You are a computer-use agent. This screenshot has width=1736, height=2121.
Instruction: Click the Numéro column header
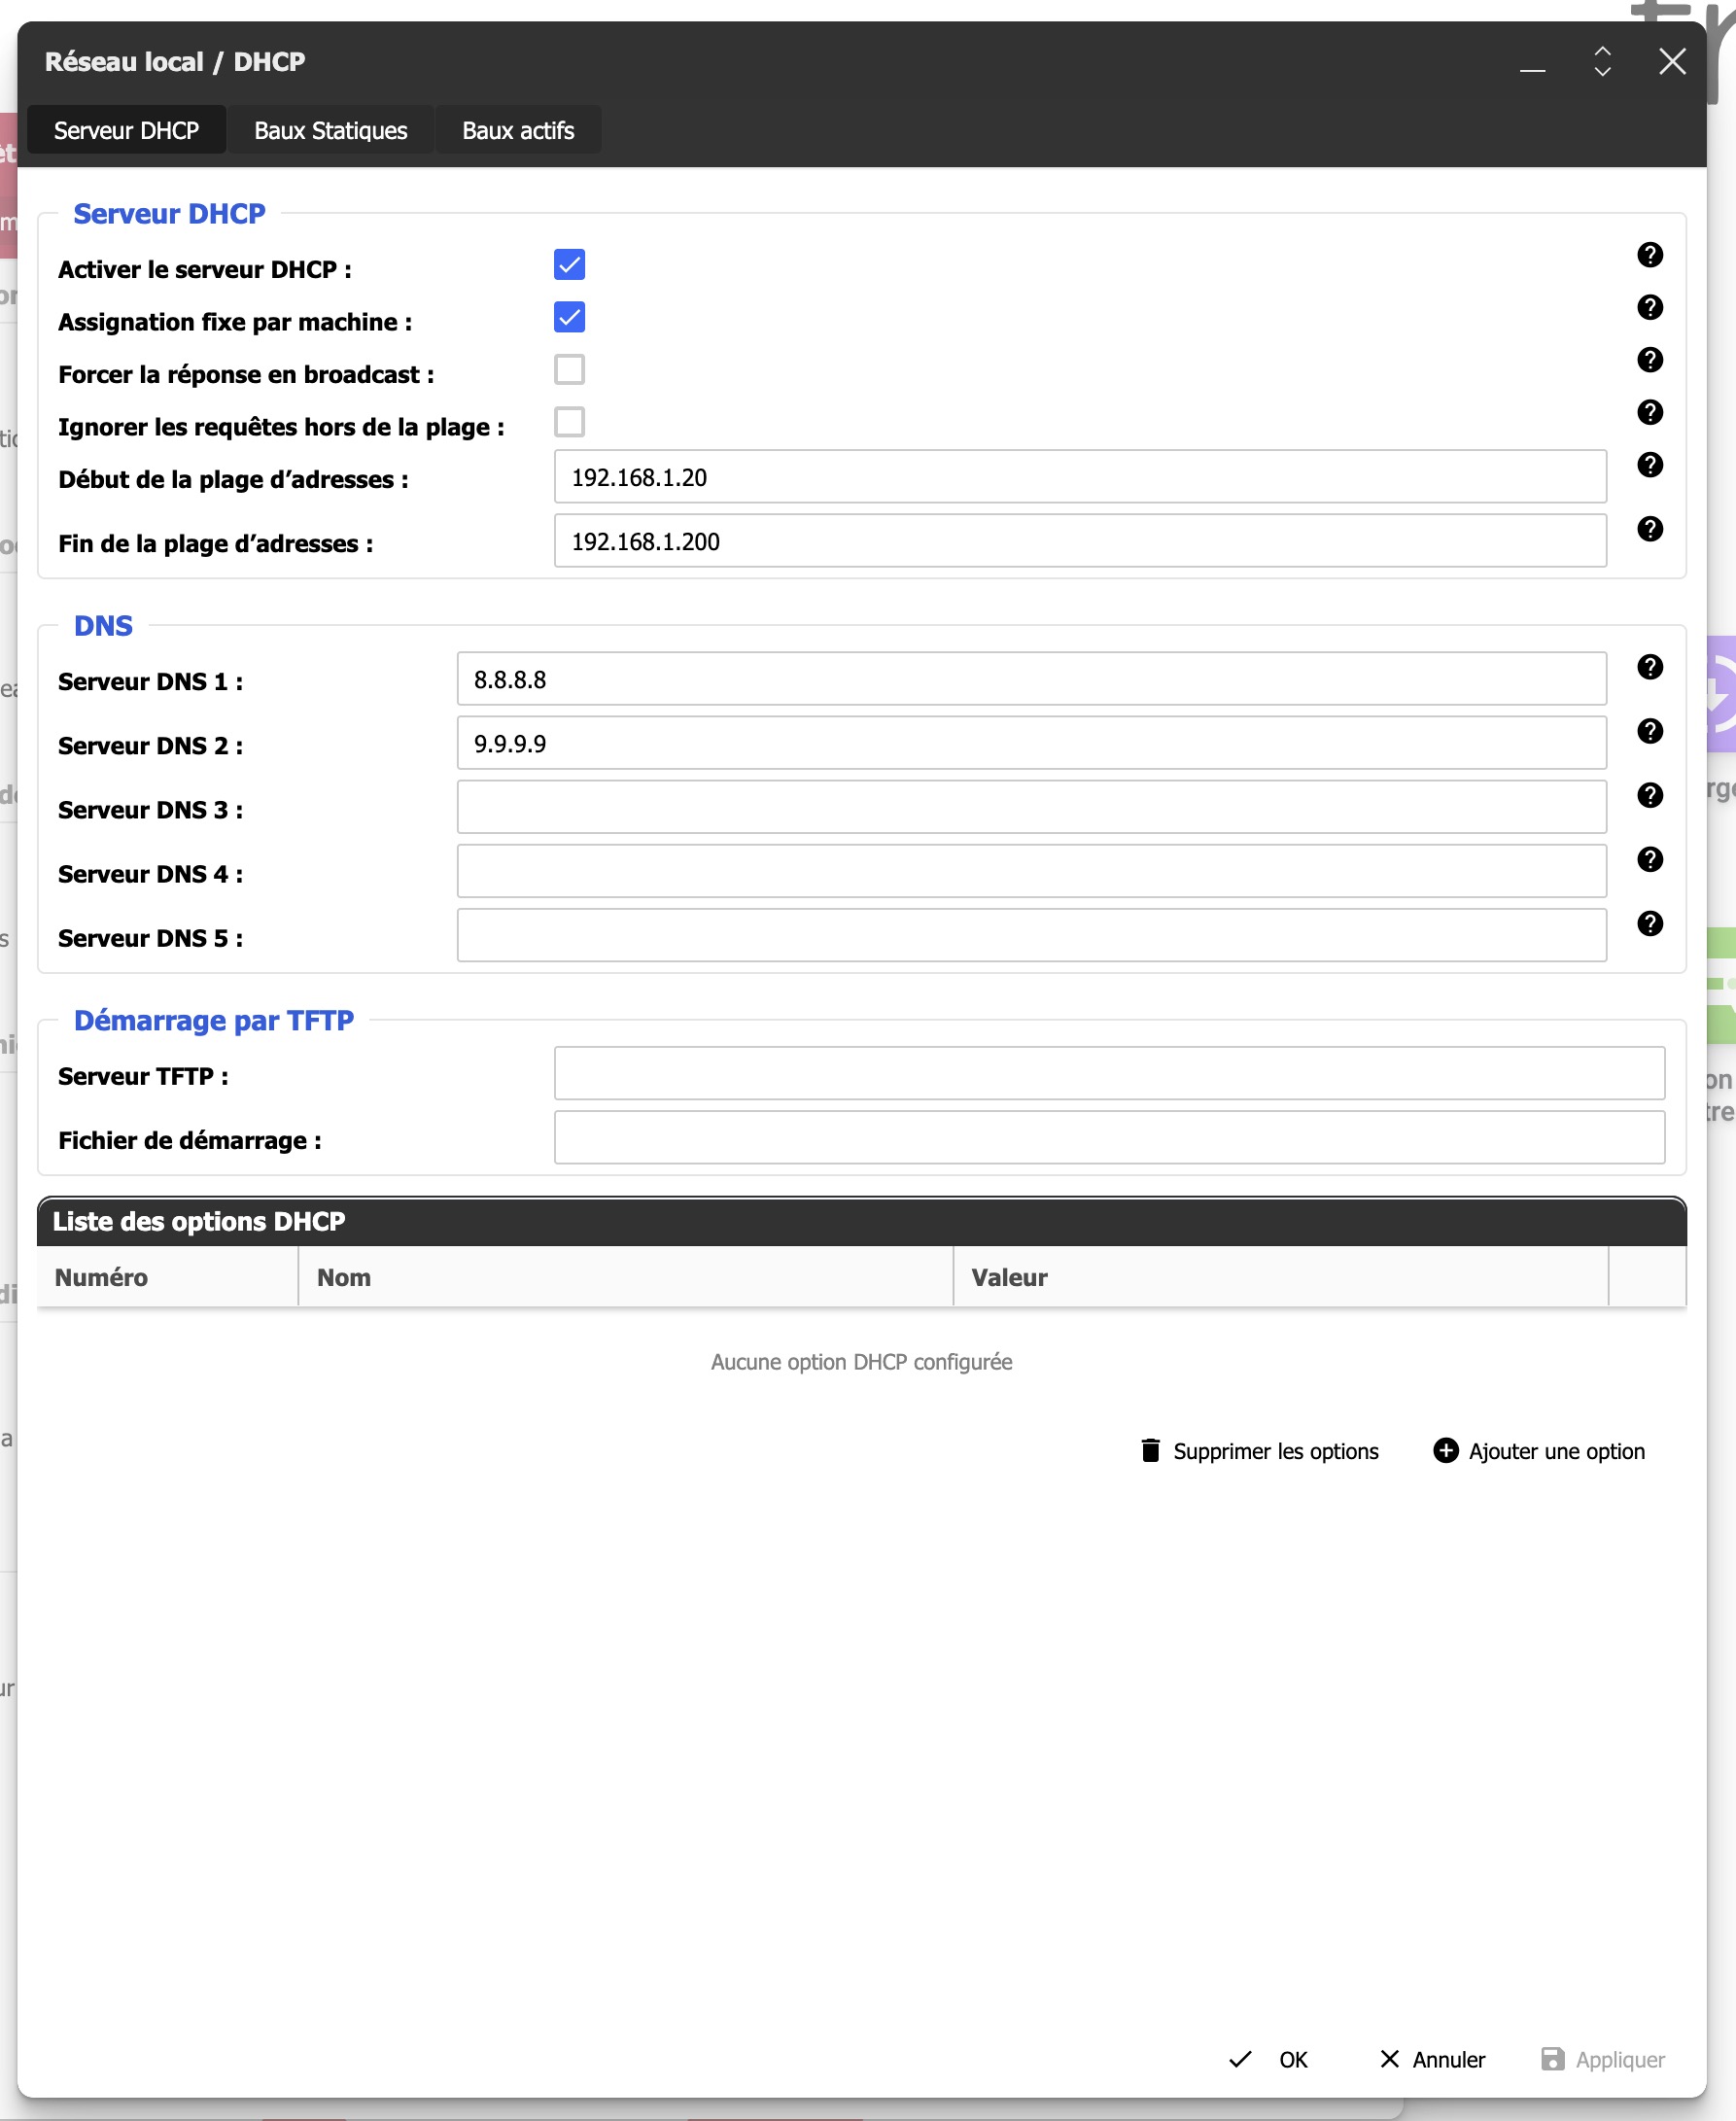pos(168,1277)
